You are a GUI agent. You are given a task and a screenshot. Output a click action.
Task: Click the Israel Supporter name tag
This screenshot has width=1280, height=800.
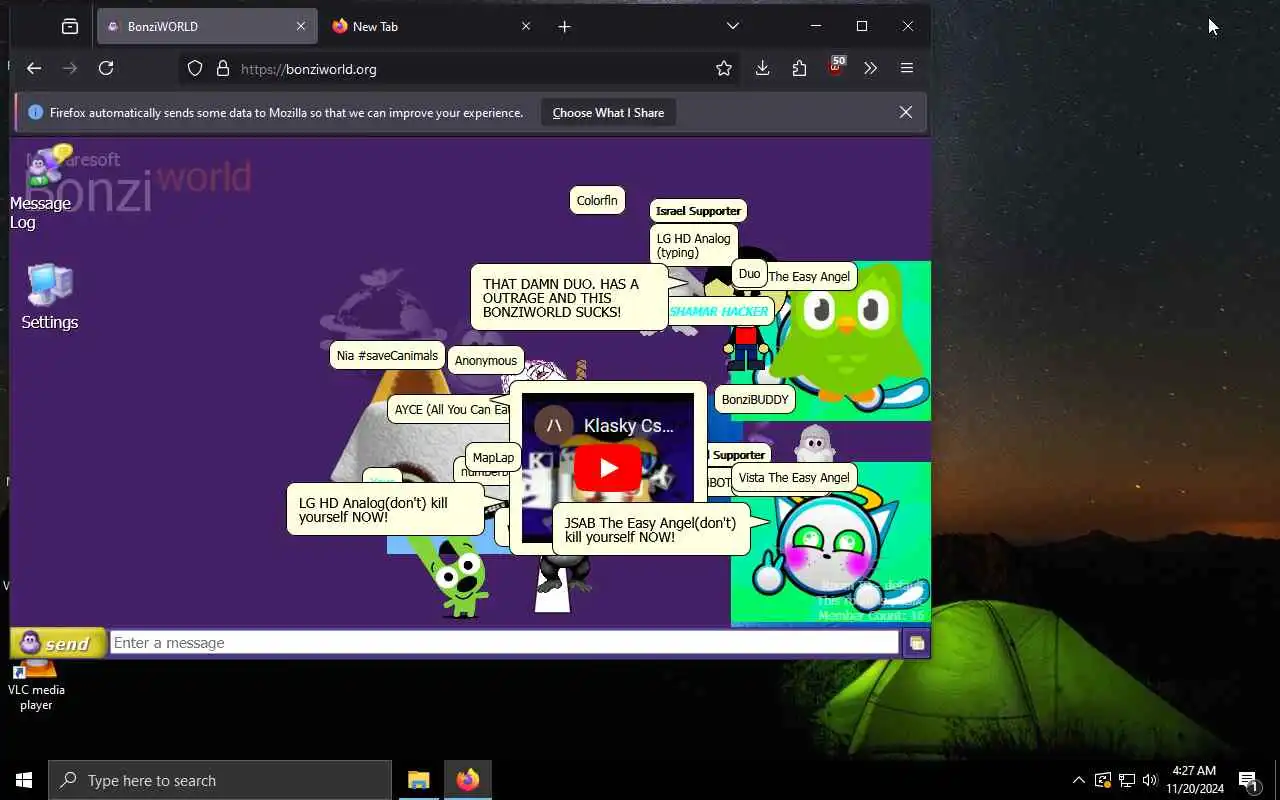[x=698, y=211]
